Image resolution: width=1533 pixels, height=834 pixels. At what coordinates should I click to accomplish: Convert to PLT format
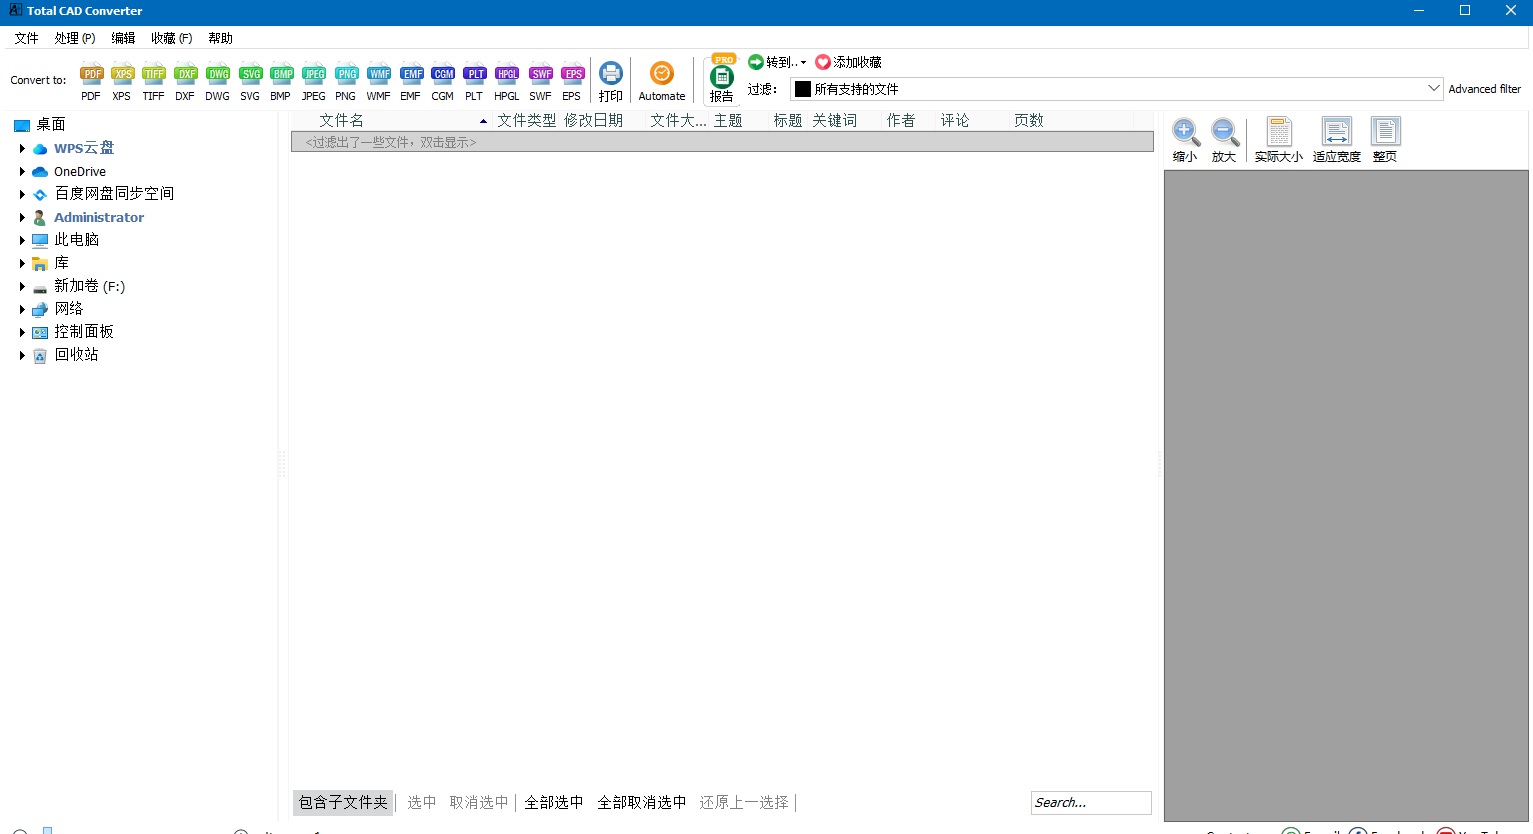tap(474, 82)
